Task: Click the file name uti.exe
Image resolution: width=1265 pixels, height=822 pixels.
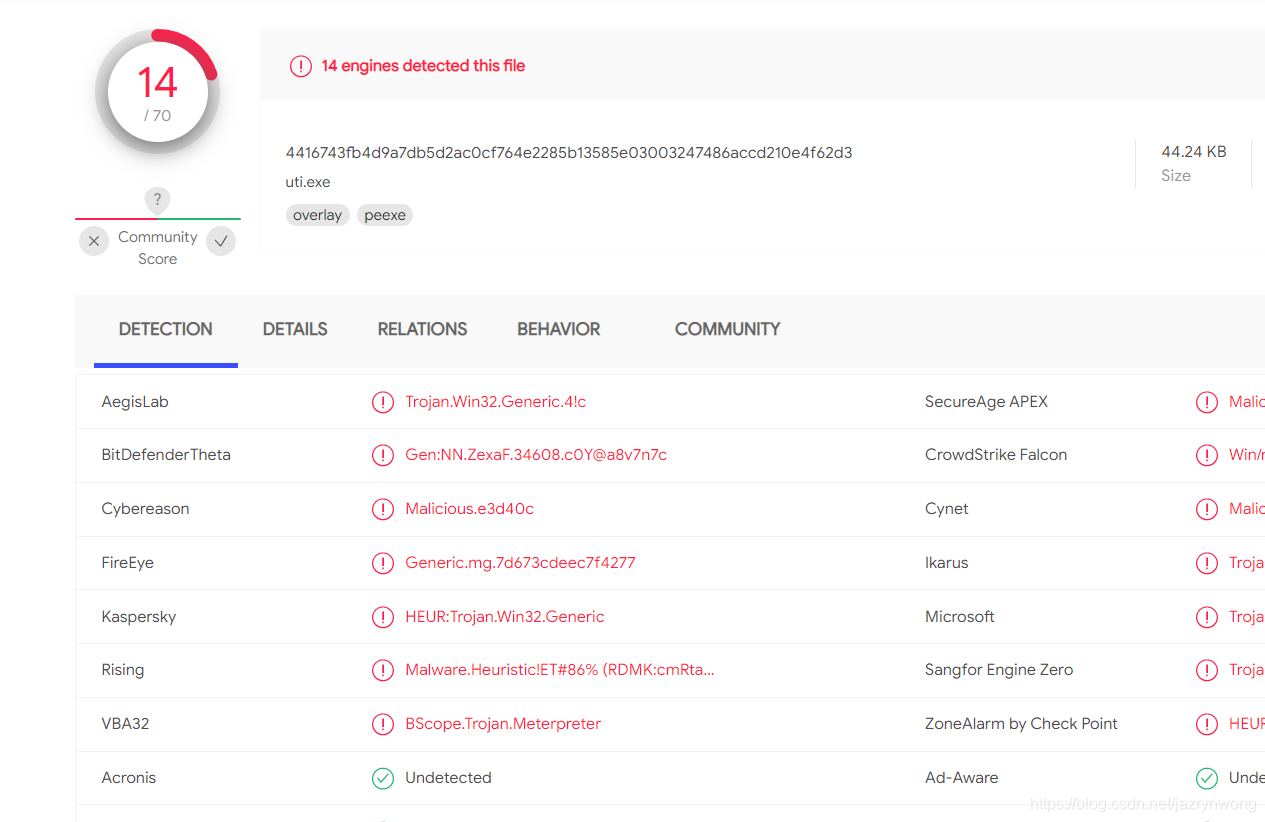Action: 308,182
